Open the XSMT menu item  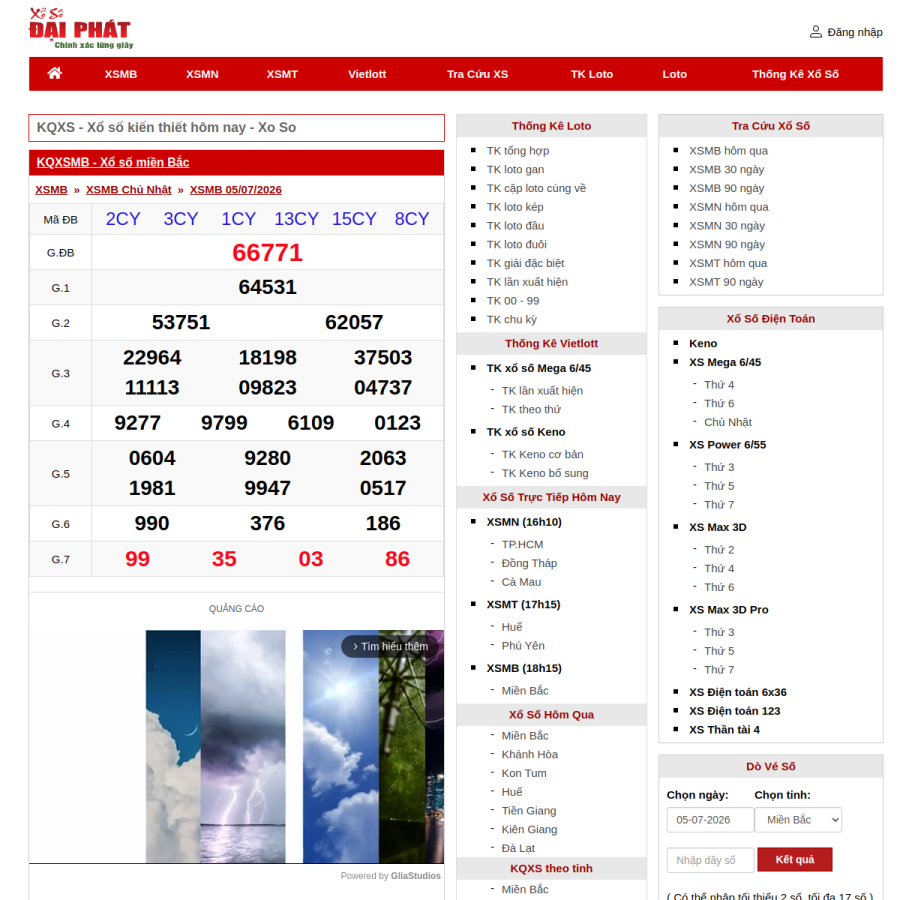[x=282, y=74]
